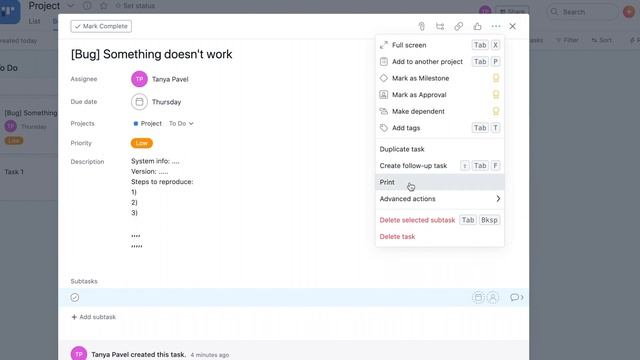Click the Project name chip
Viewport: 640px width, 360px height.
[148, 123]
